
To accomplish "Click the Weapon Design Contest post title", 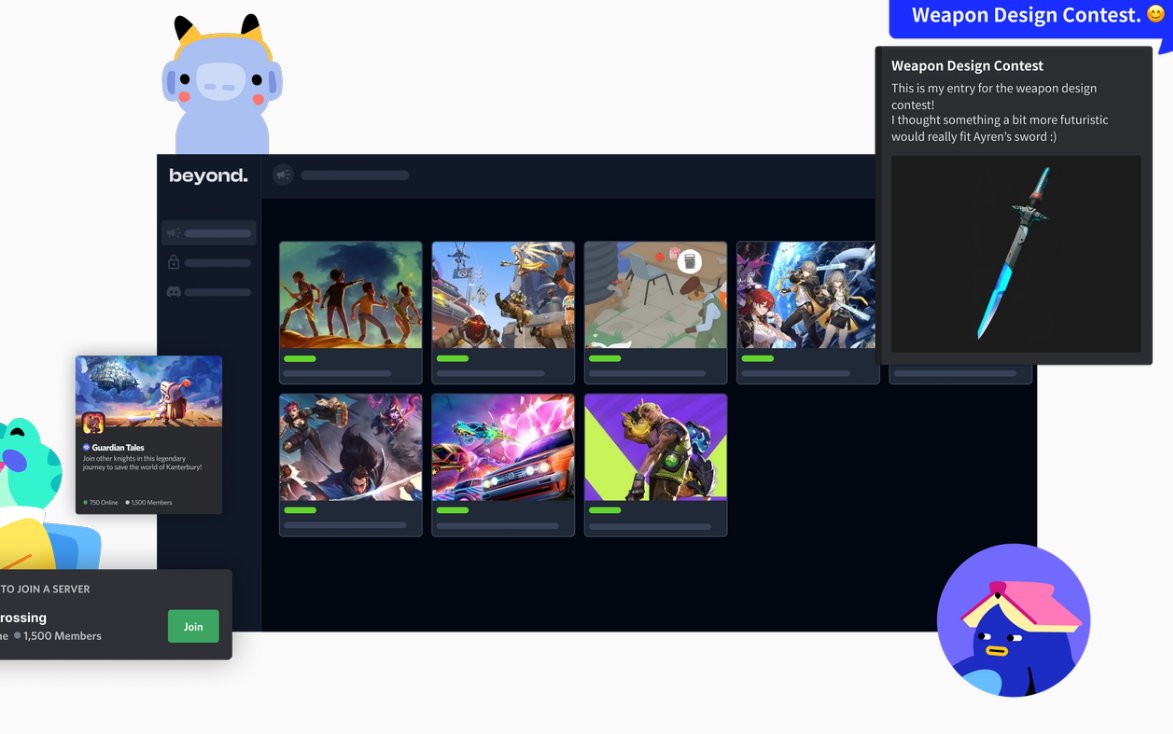I will pyautogui.click(x=967, y=66).
